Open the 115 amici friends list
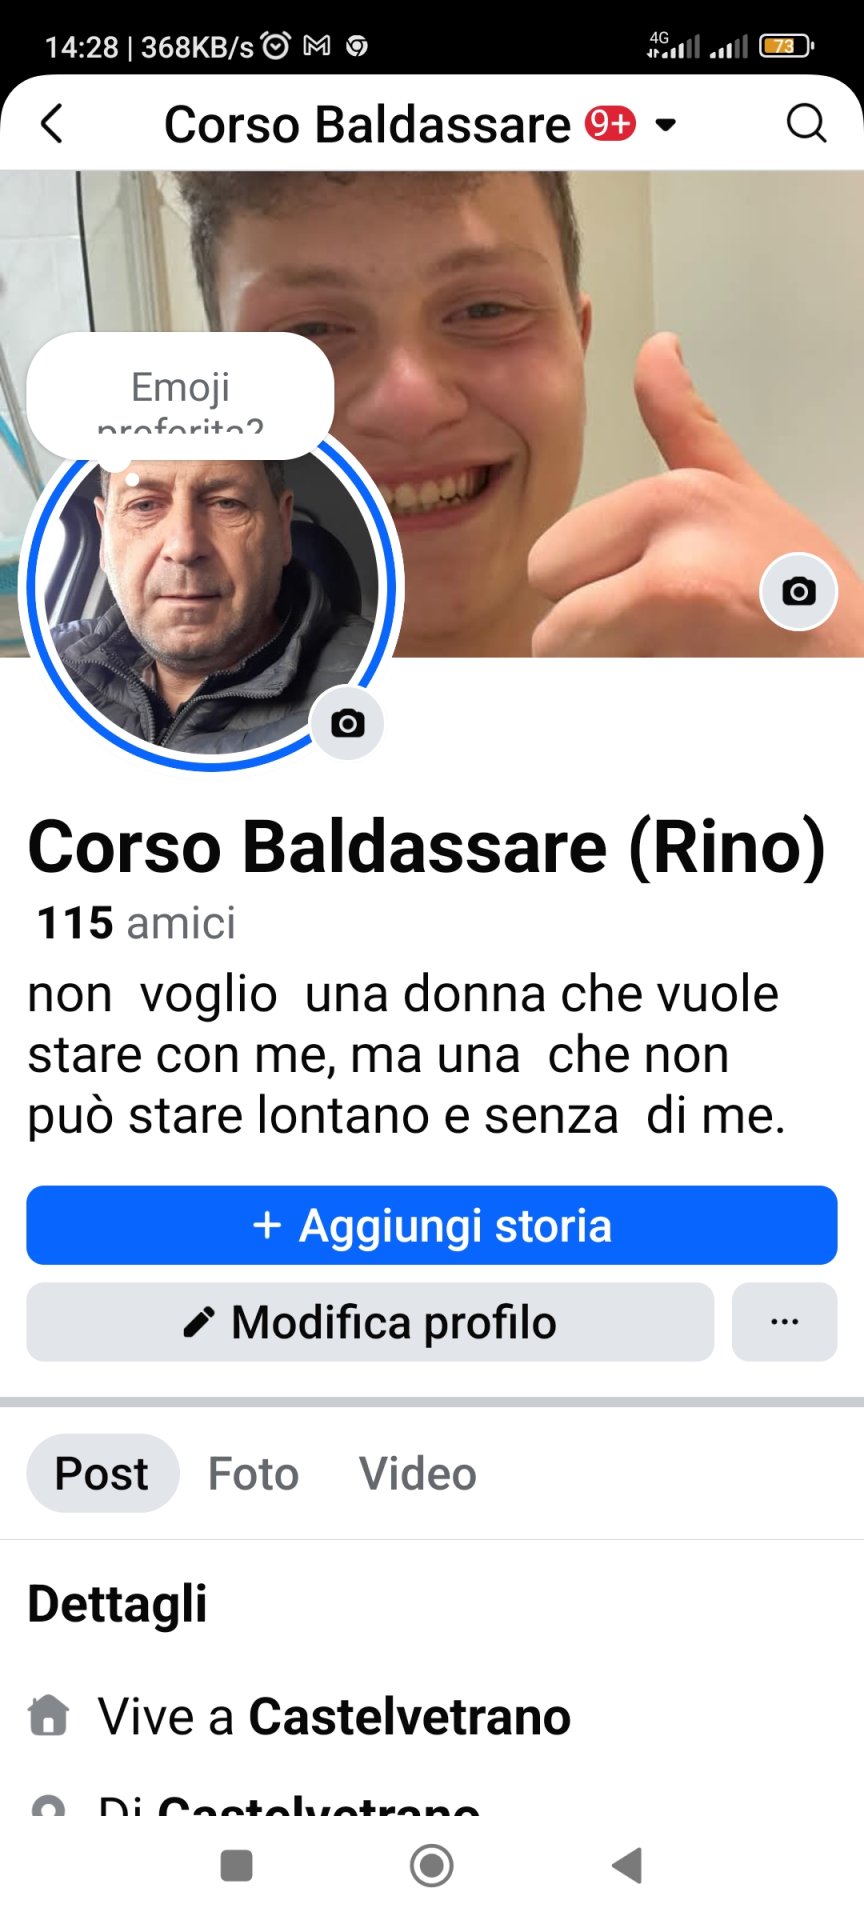Viewport: 864px width, 1920px height. point(136,922)
